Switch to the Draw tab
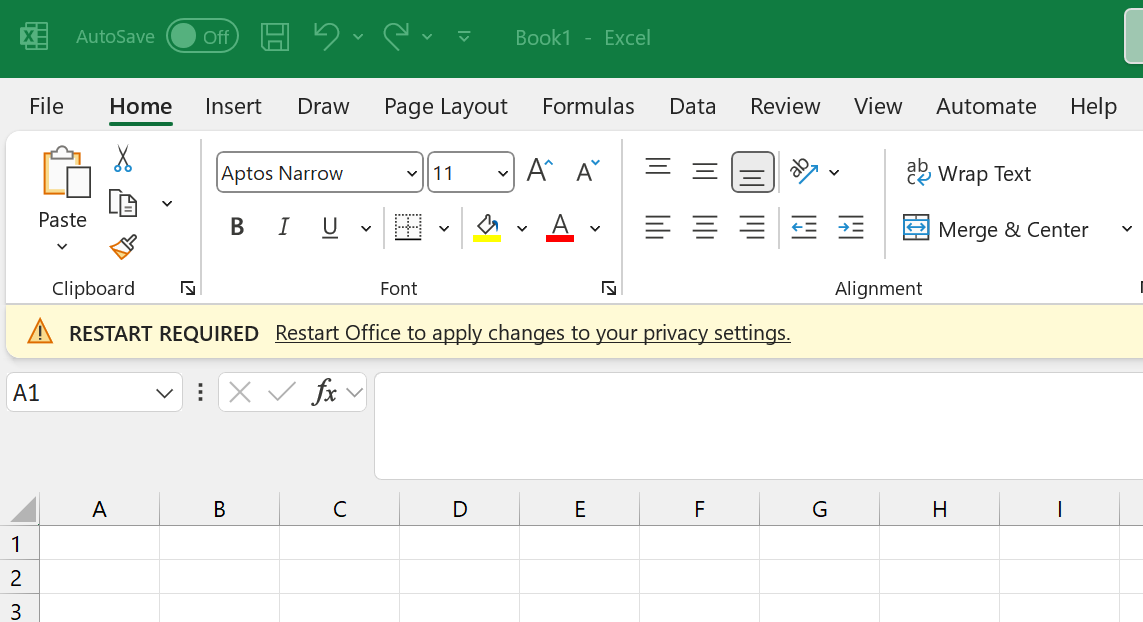1143x622 pixels. [323, 106]
